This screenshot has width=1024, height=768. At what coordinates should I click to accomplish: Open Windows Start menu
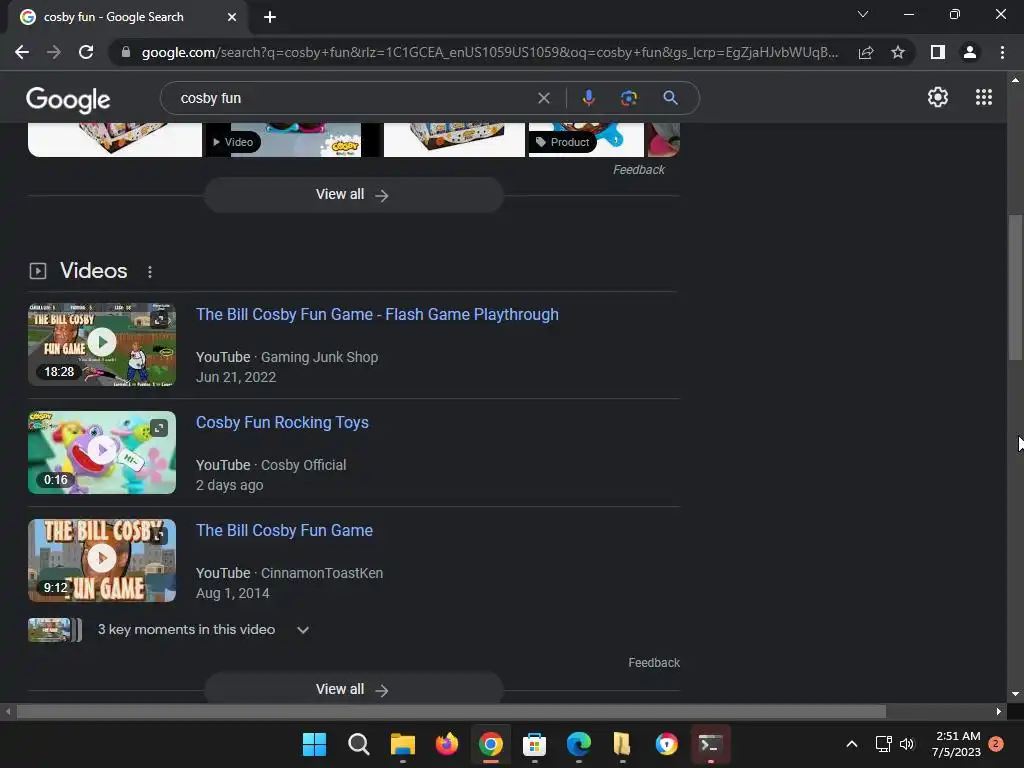pos(314,744)
